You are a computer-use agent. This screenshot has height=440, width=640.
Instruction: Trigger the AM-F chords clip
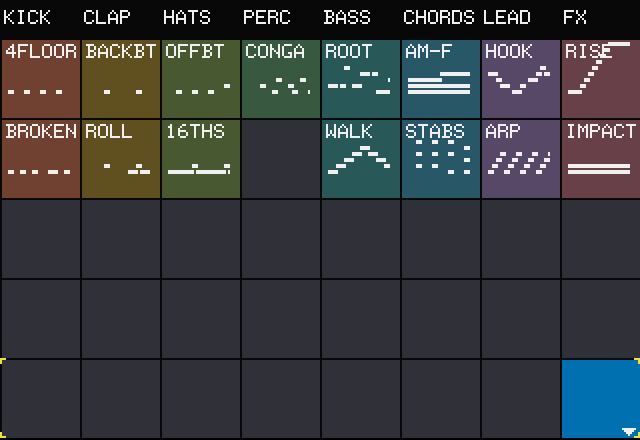(x=441, y=79)
